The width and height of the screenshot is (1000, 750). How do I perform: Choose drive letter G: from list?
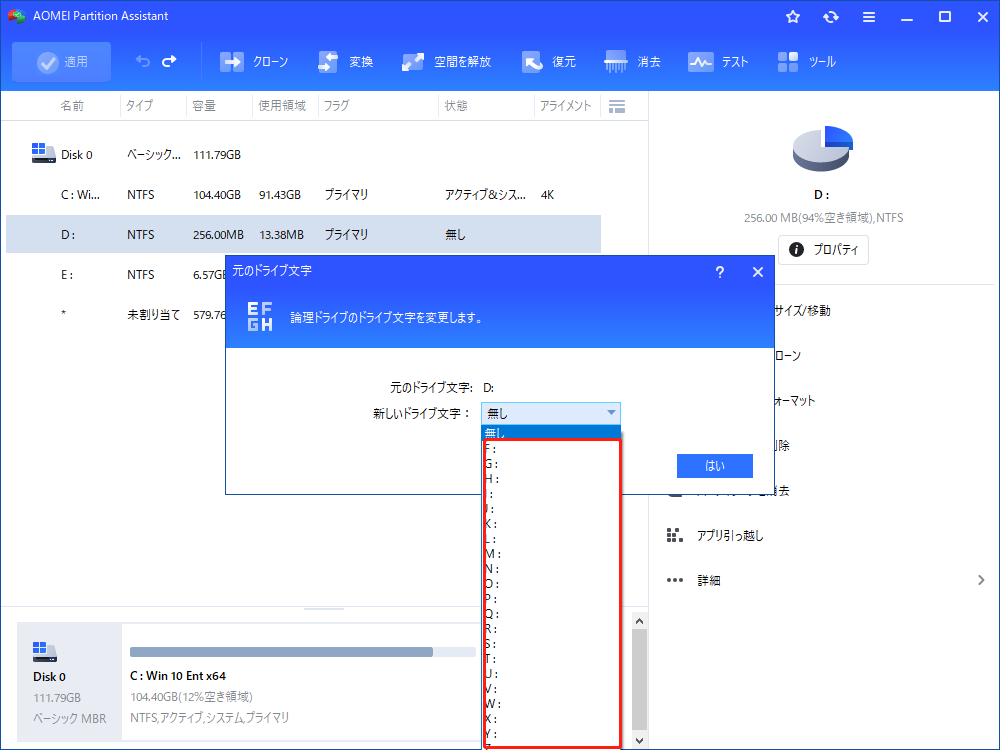[x=551, y=464]
